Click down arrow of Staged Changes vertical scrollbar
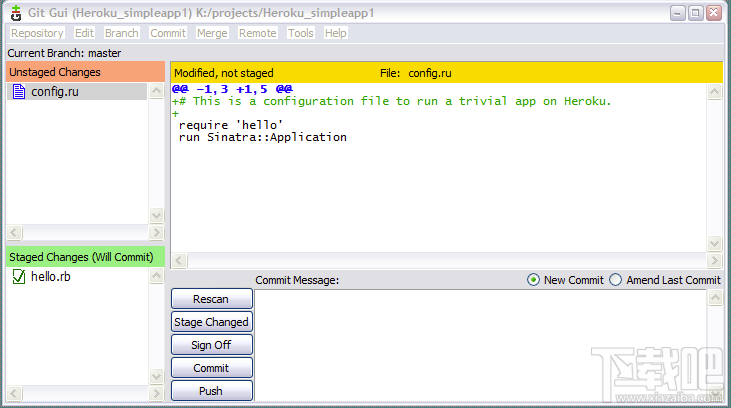731x408 pixels. tap(157, 376)
